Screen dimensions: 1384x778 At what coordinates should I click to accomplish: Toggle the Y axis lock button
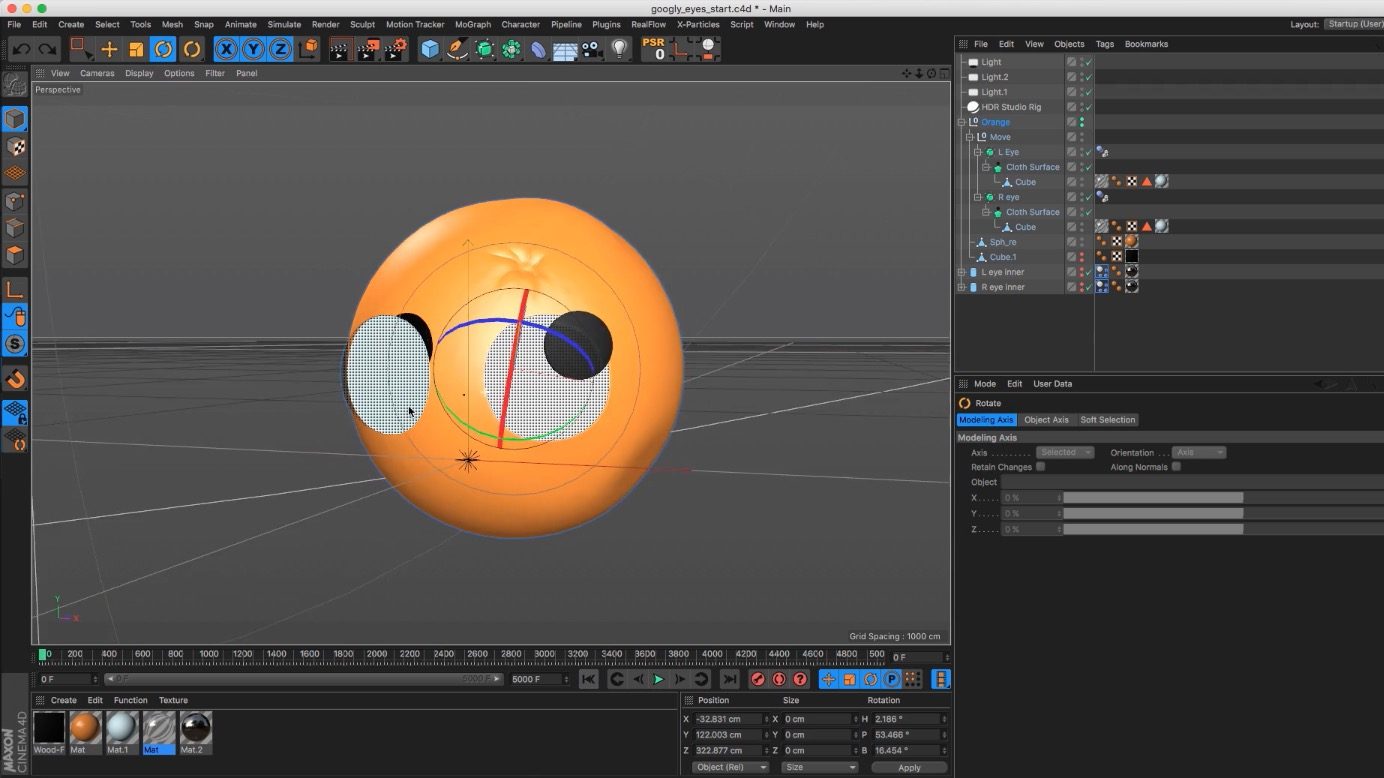point(253,48)
